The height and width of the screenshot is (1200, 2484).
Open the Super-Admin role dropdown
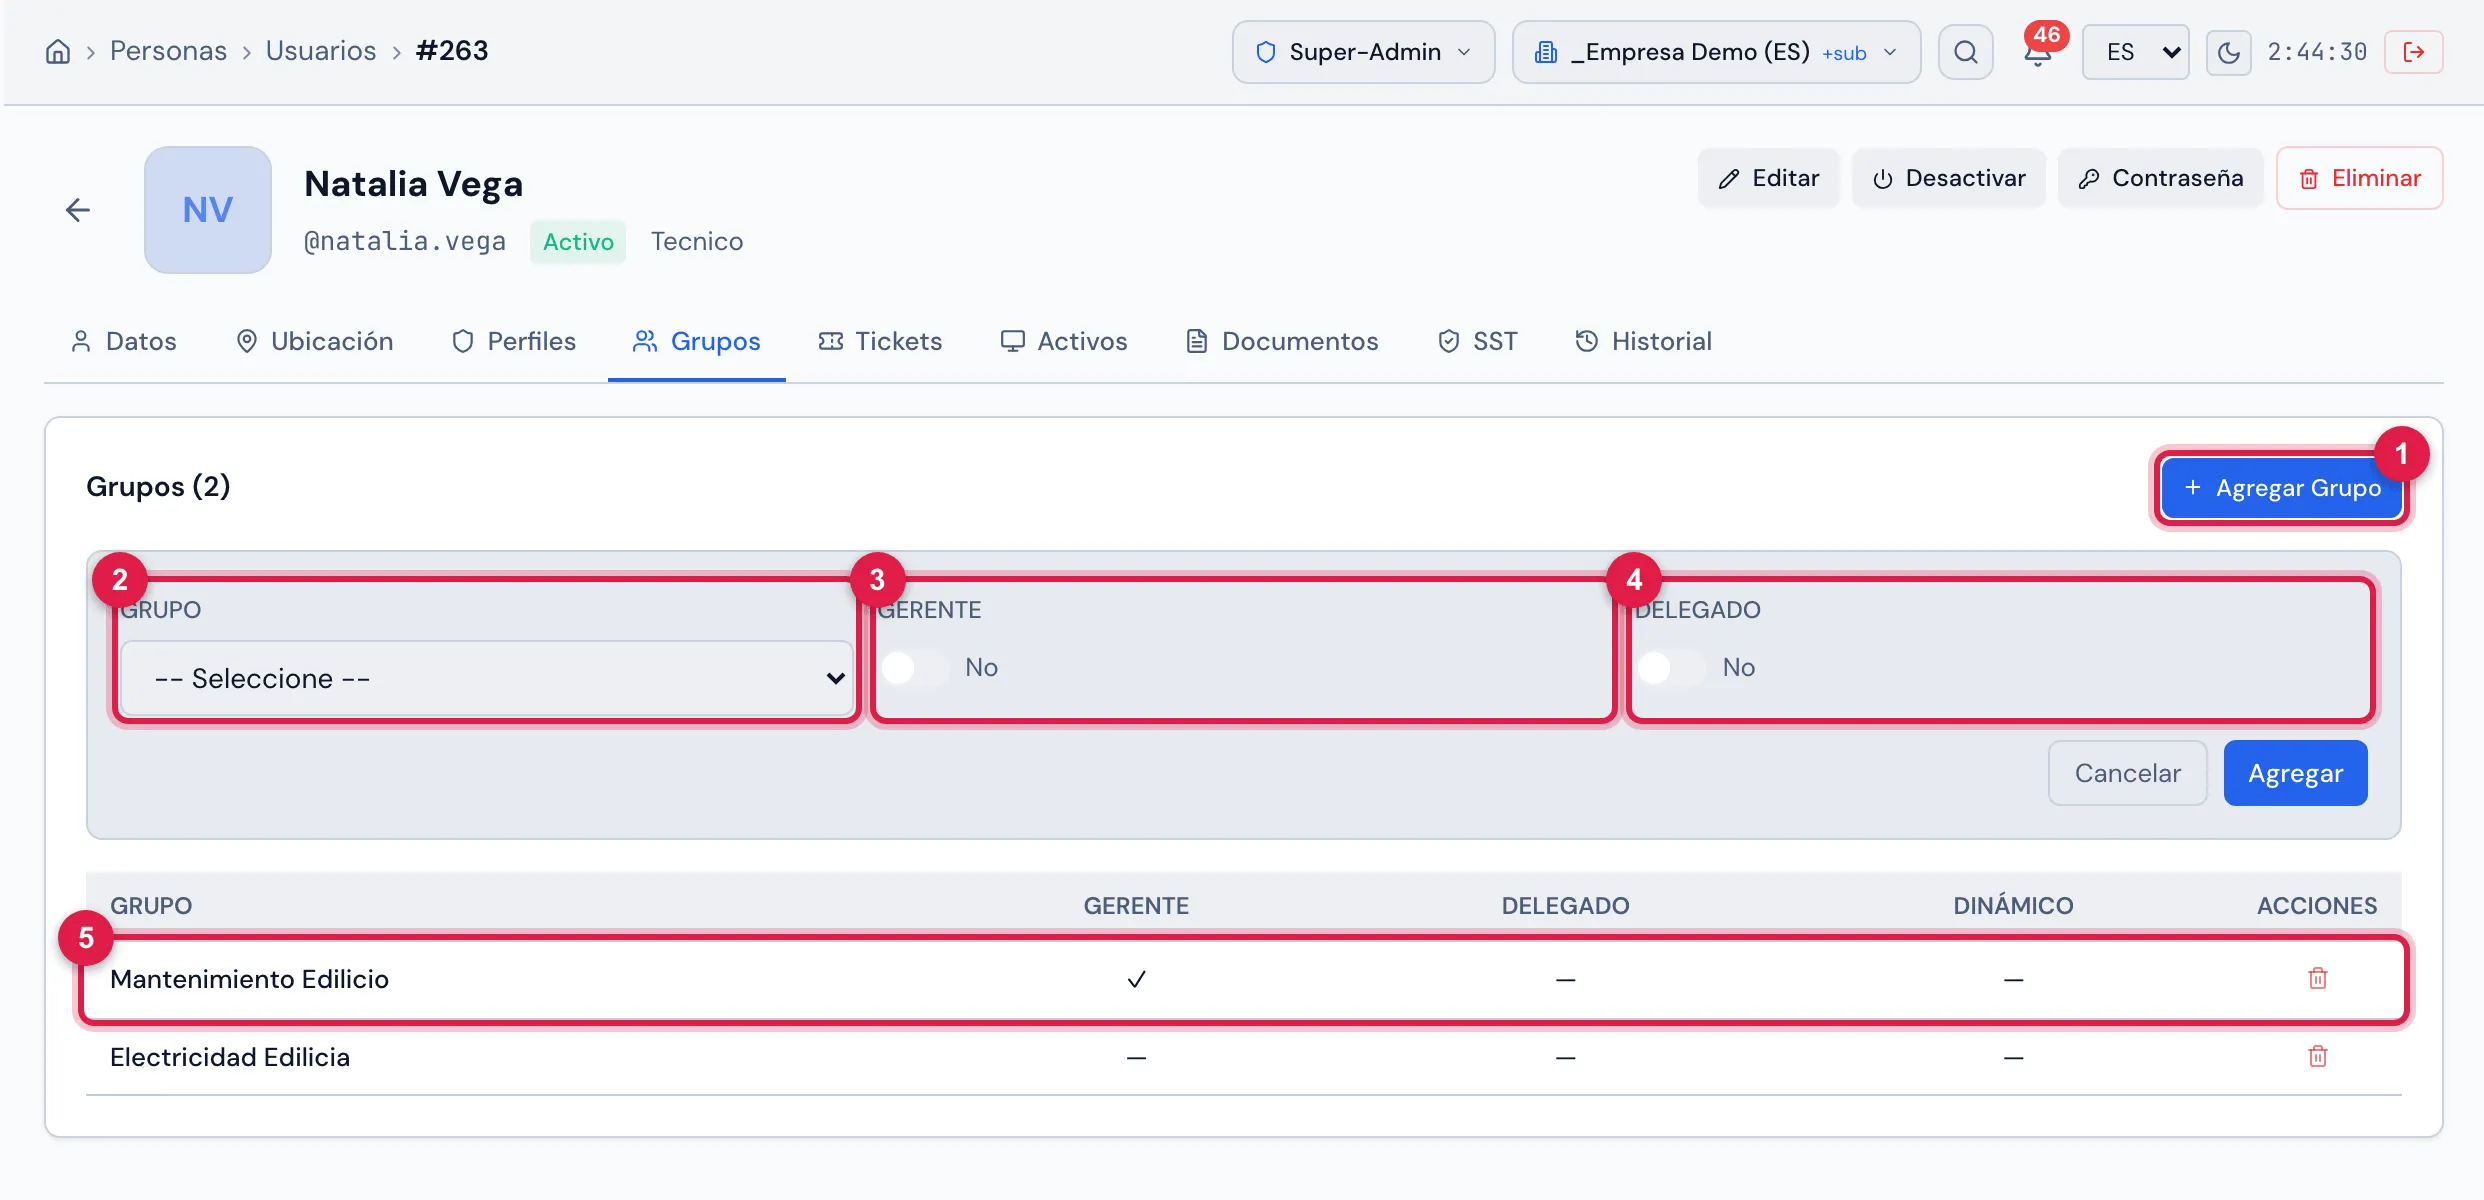tap(1363, 52)
